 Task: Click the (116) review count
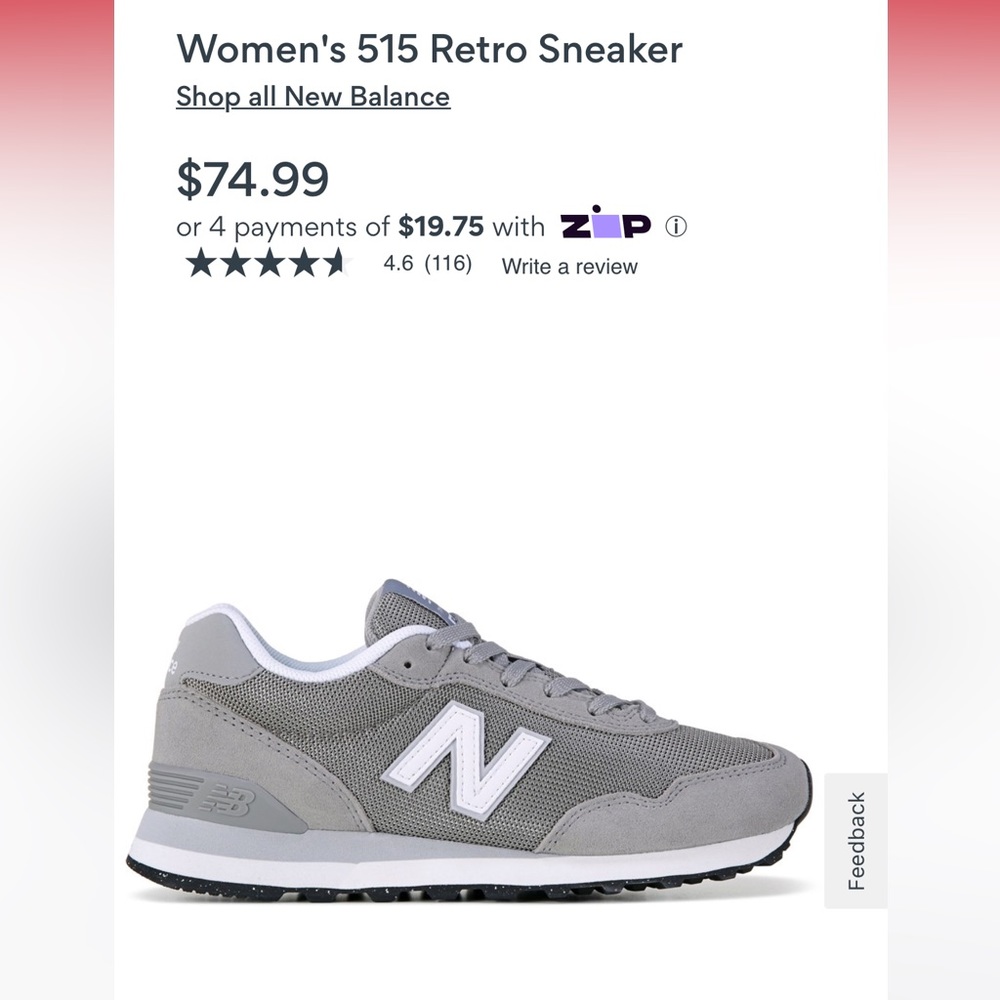pos(441,266)
